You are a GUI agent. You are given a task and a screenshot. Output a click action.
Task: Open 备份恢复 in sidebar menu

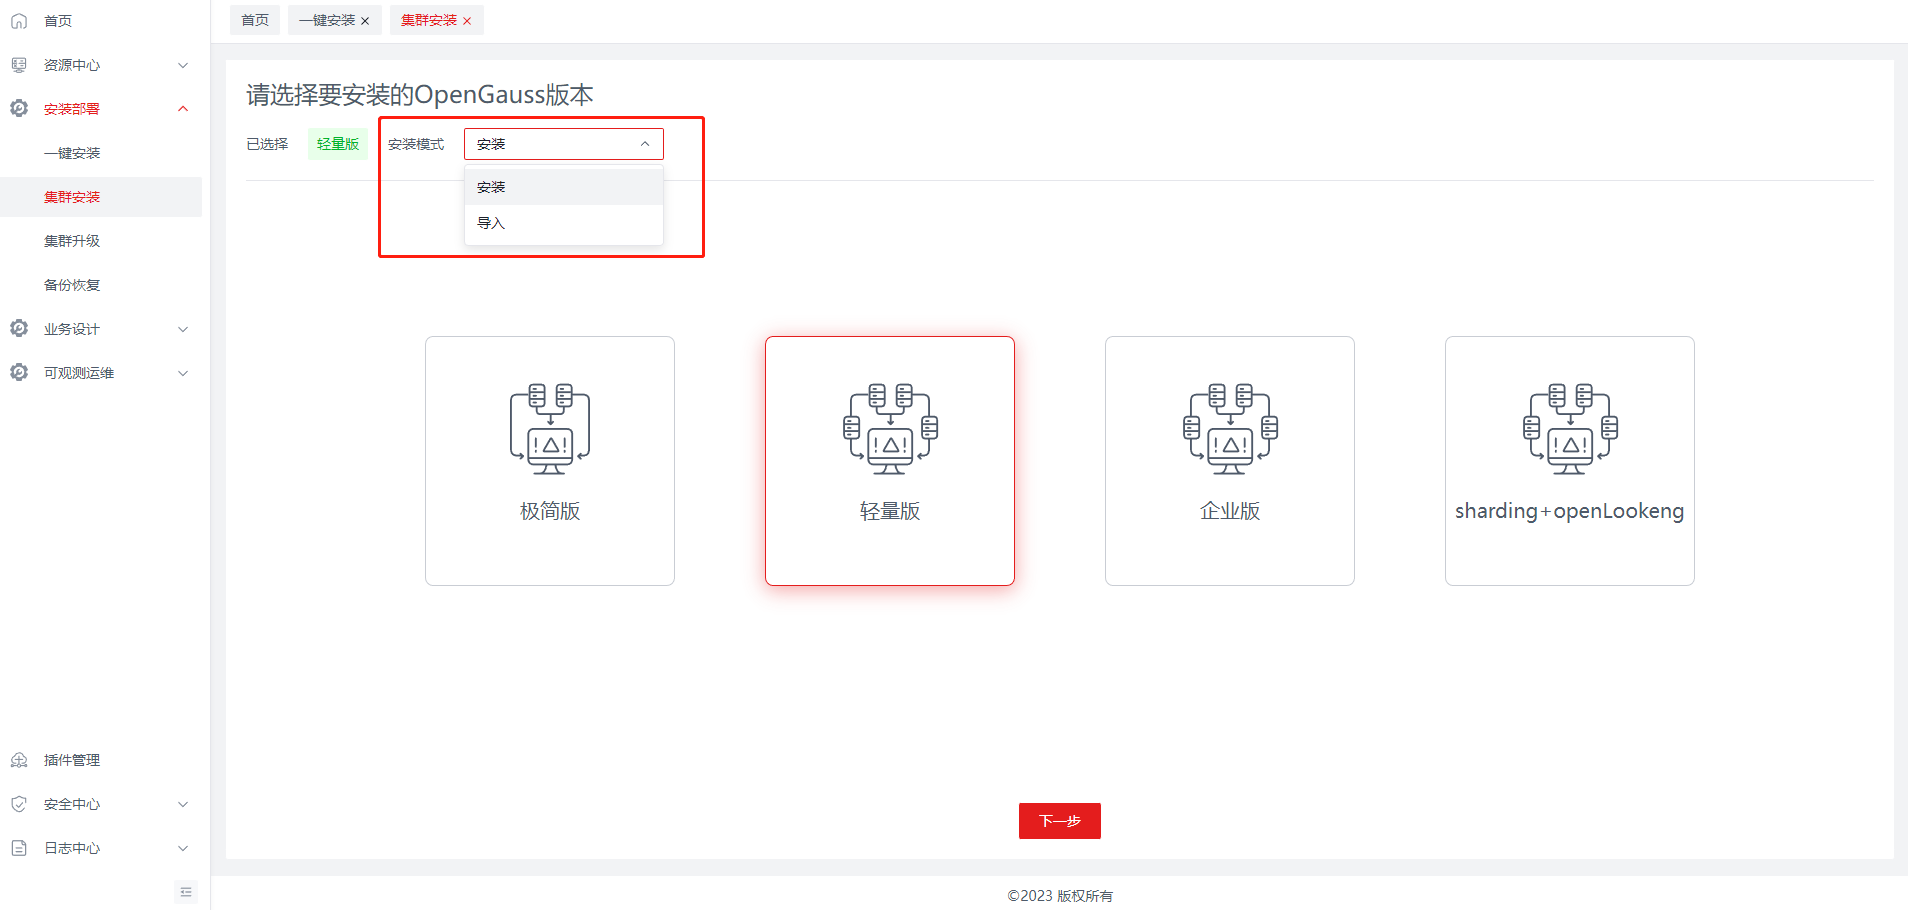(72, 285)
